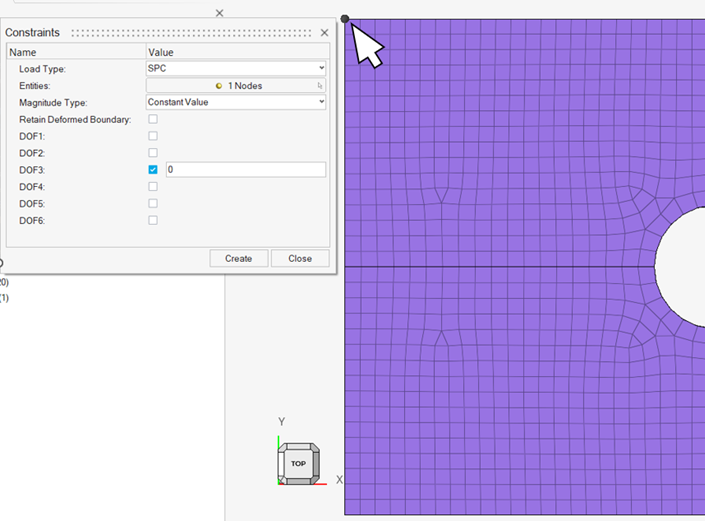Enable the DOF6 checkbox
Image resolution: width=705 pixels, height=521 pixels.
[153, 220]
